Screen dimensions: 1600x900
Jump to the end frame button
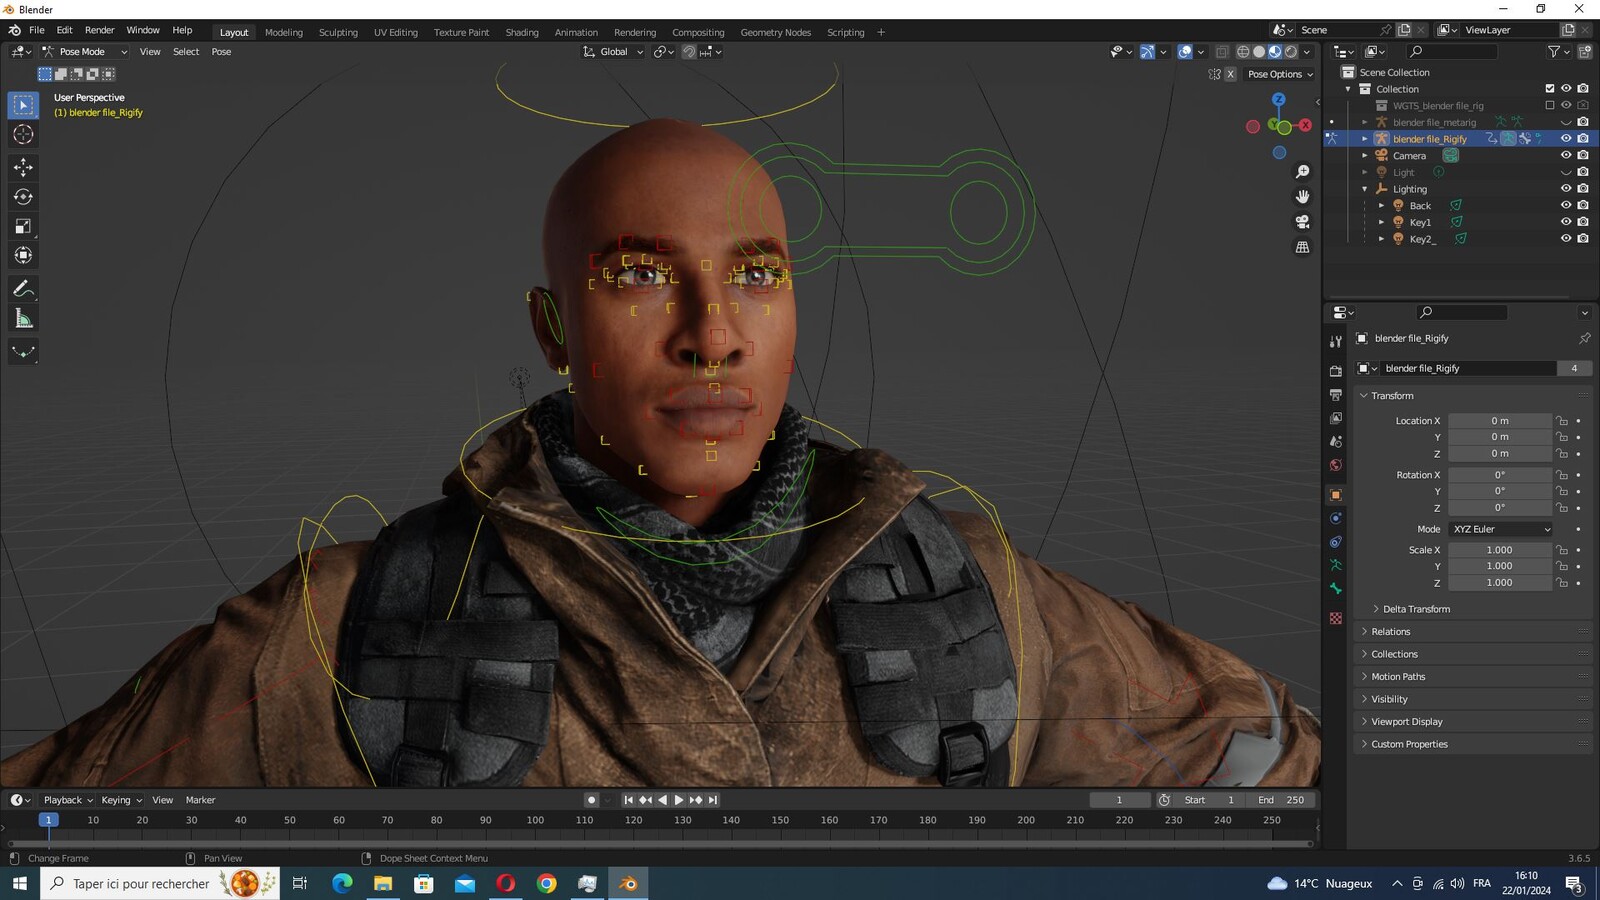pyautogui.click(x=713, y=800)
